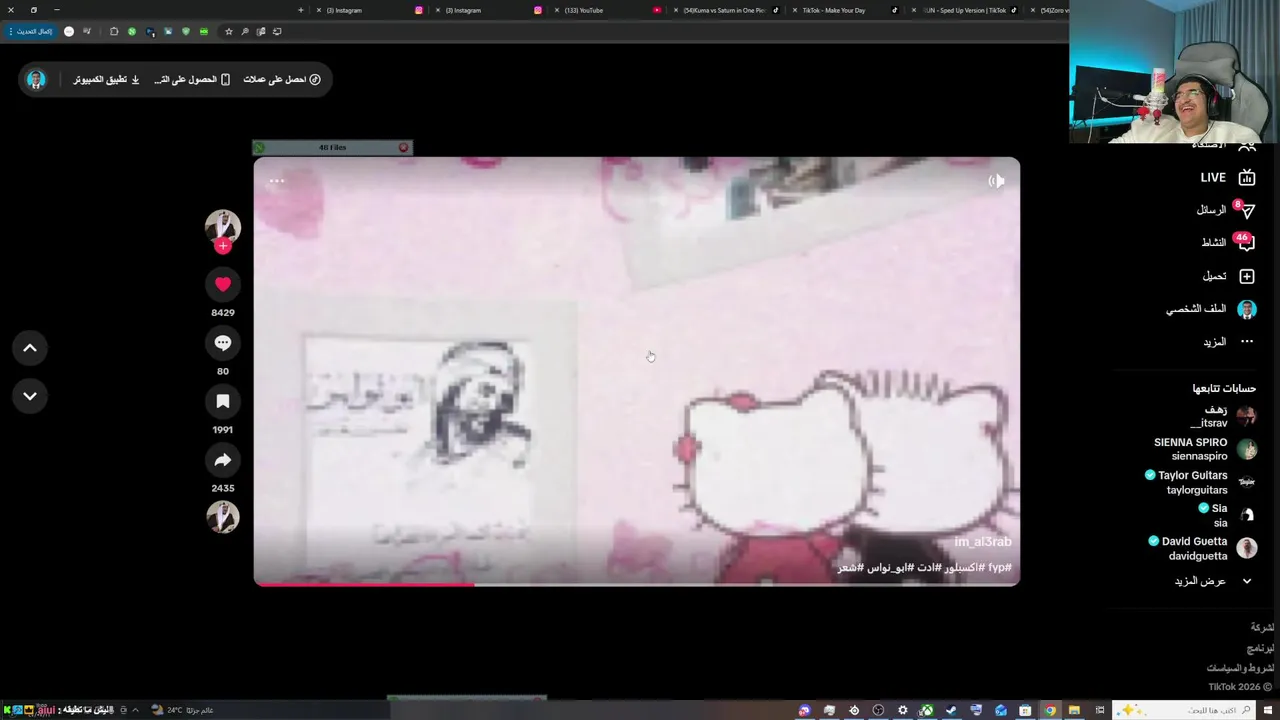
Task: Open الملف الشخصي profile page
Action: click(x=1211, y=309)
